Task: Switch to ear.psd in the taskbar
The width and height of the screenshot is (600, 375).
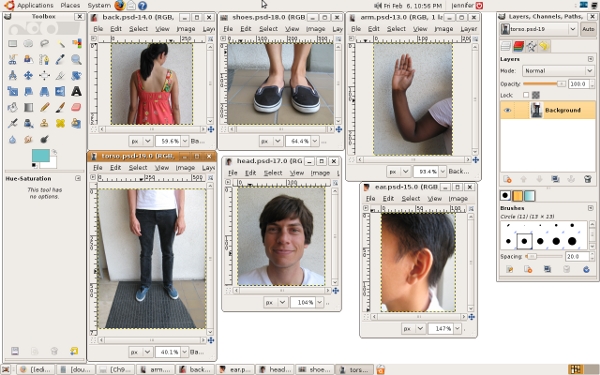Action: (x=235, y=369)
